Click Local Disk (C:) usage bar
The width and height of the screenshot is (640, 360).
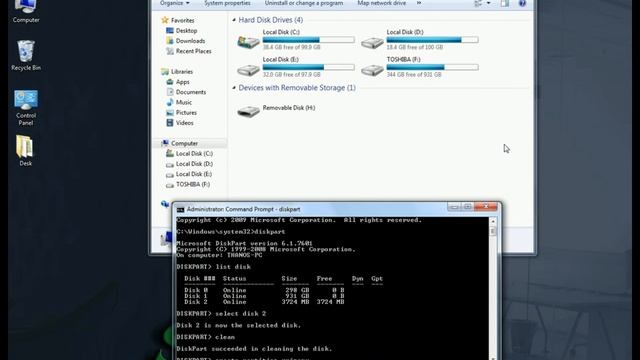309,40
